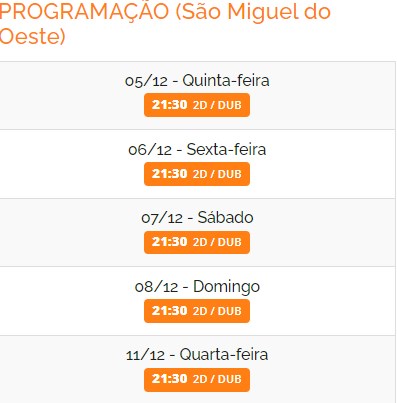Viewport: 397px width, 403px height.
Task: Click the 21:30 time text in Quinta-feira row
Action: tap(170, 105)
